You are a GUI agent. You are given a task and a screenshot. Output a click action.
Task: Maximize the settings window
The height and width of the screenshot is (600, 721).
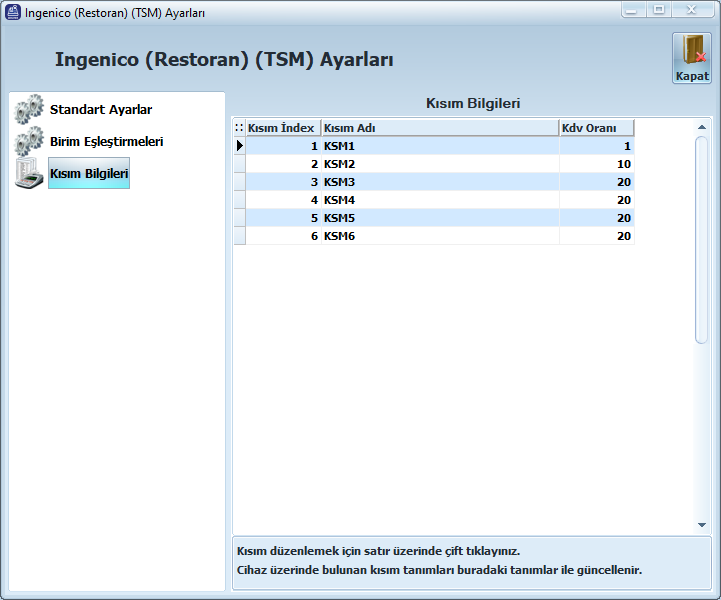(659, 10)
